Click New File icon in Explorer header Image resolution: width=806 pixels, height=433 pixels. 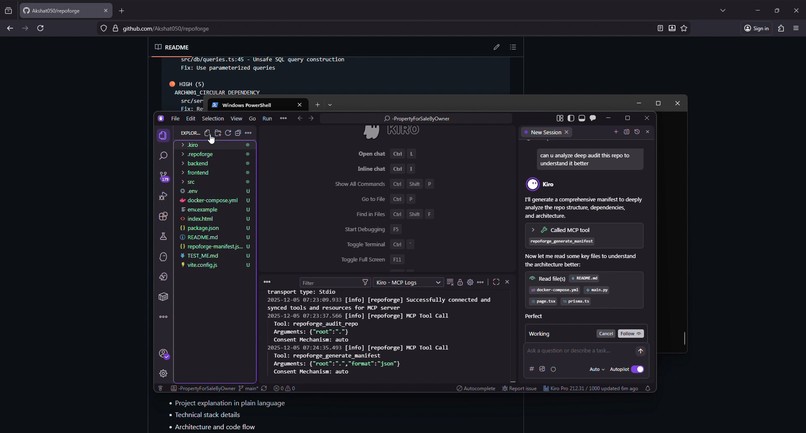[208, 133]
